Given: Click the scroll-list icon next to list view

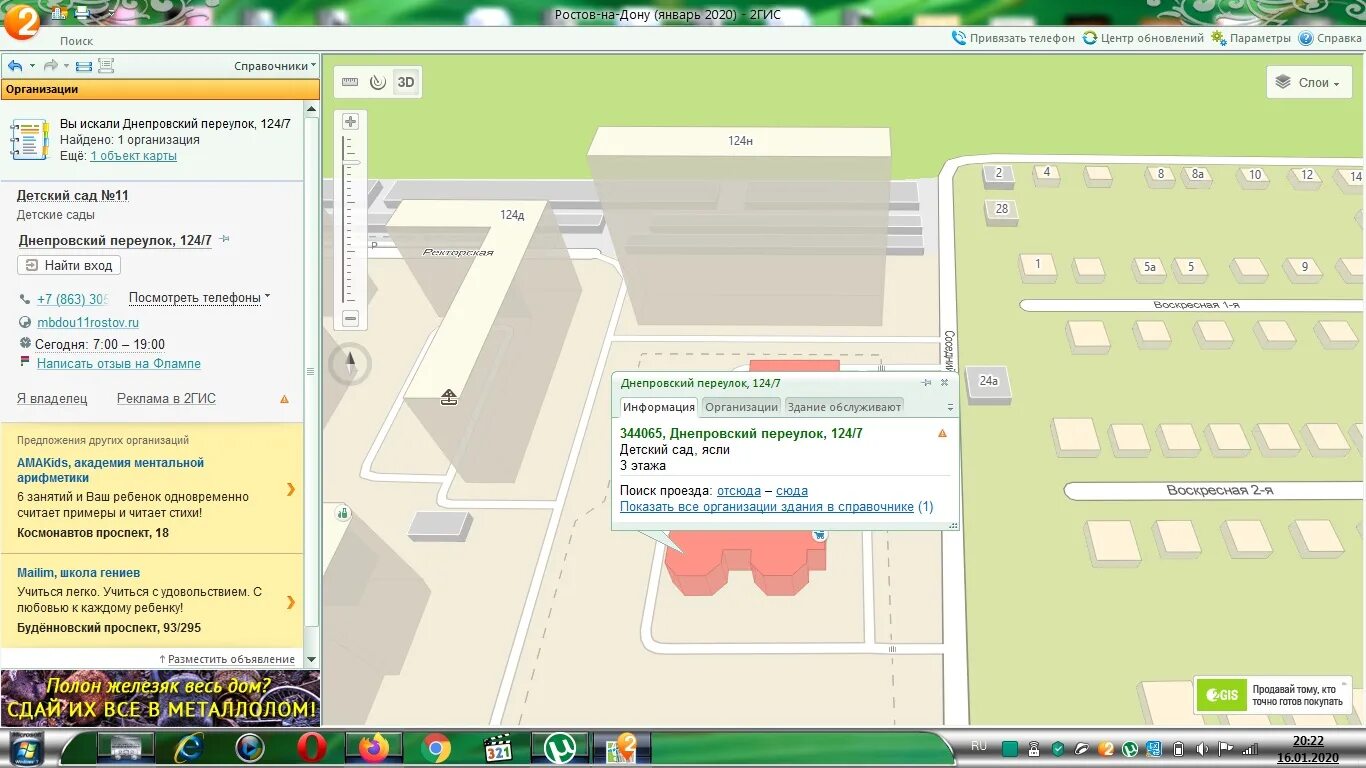Looking at the screenshot, I should pos(106,66).
